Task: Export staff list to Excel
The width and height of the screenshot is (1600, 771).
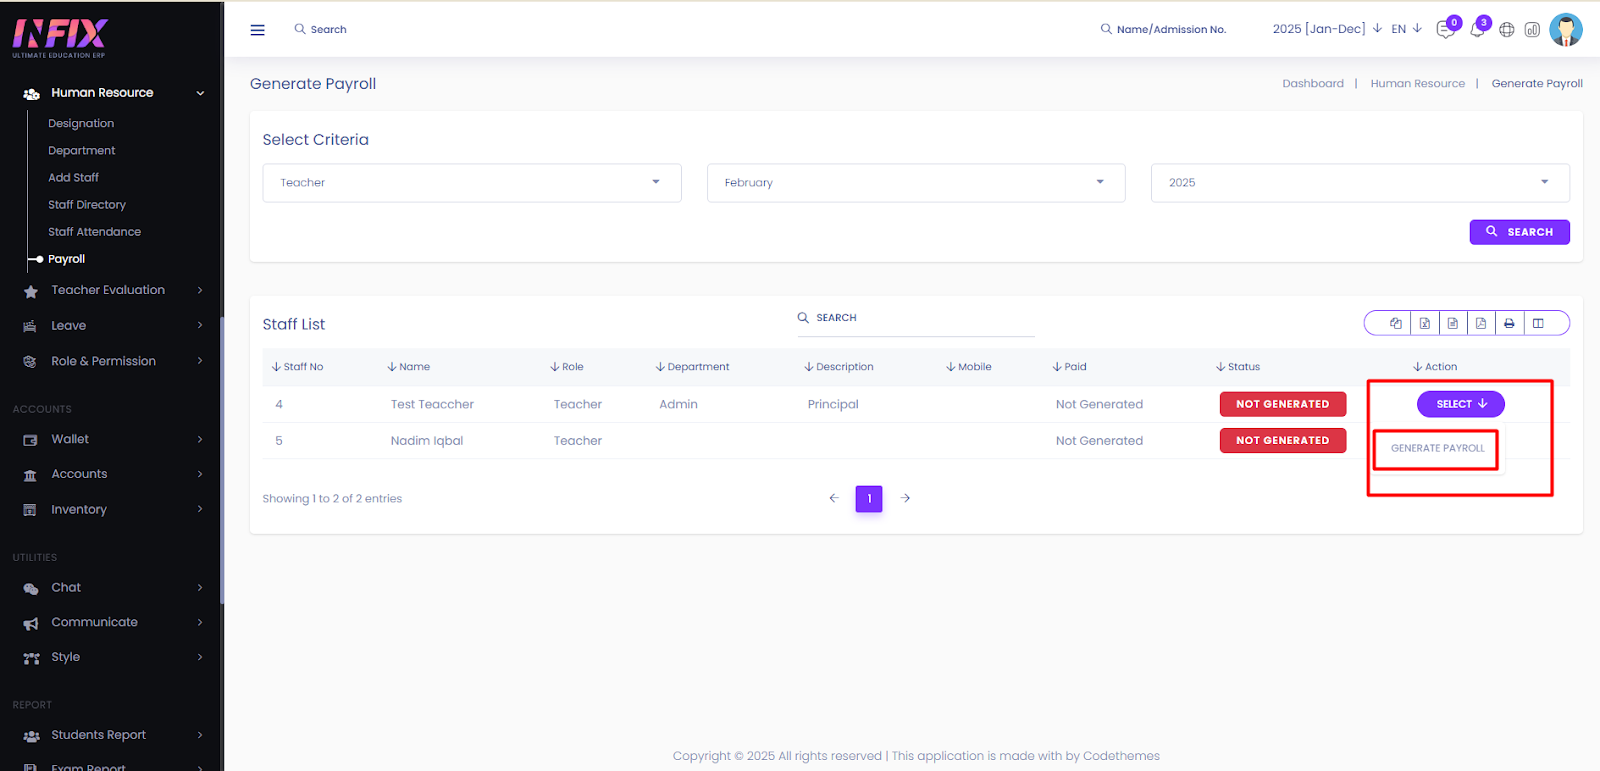Action: tap(1425, 323)
